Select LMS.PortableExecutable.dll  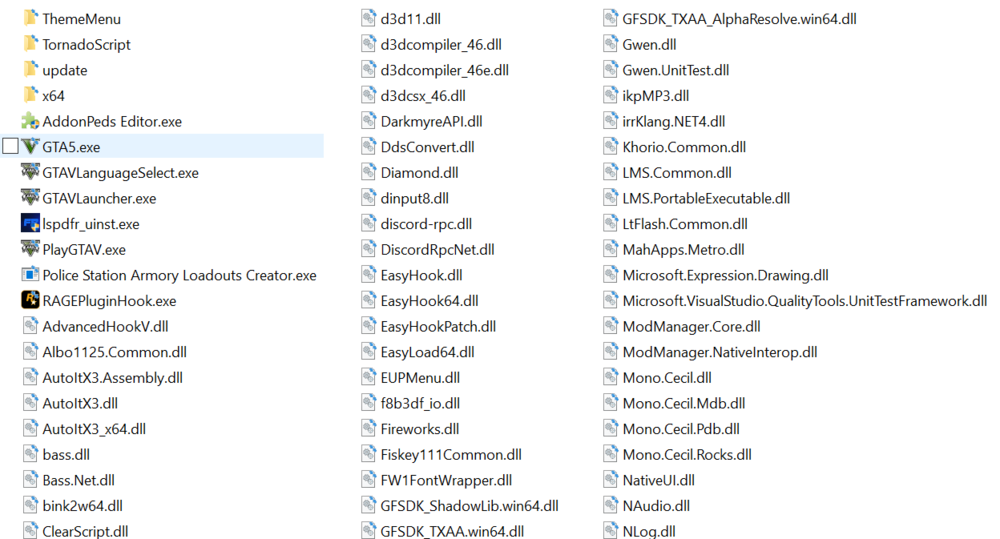pyautogui.click(x=707, y=198)
